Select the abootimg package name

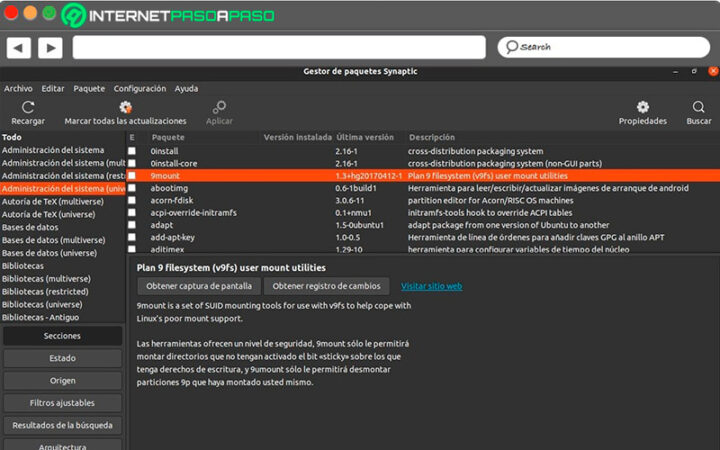click(x=169, y=188)
